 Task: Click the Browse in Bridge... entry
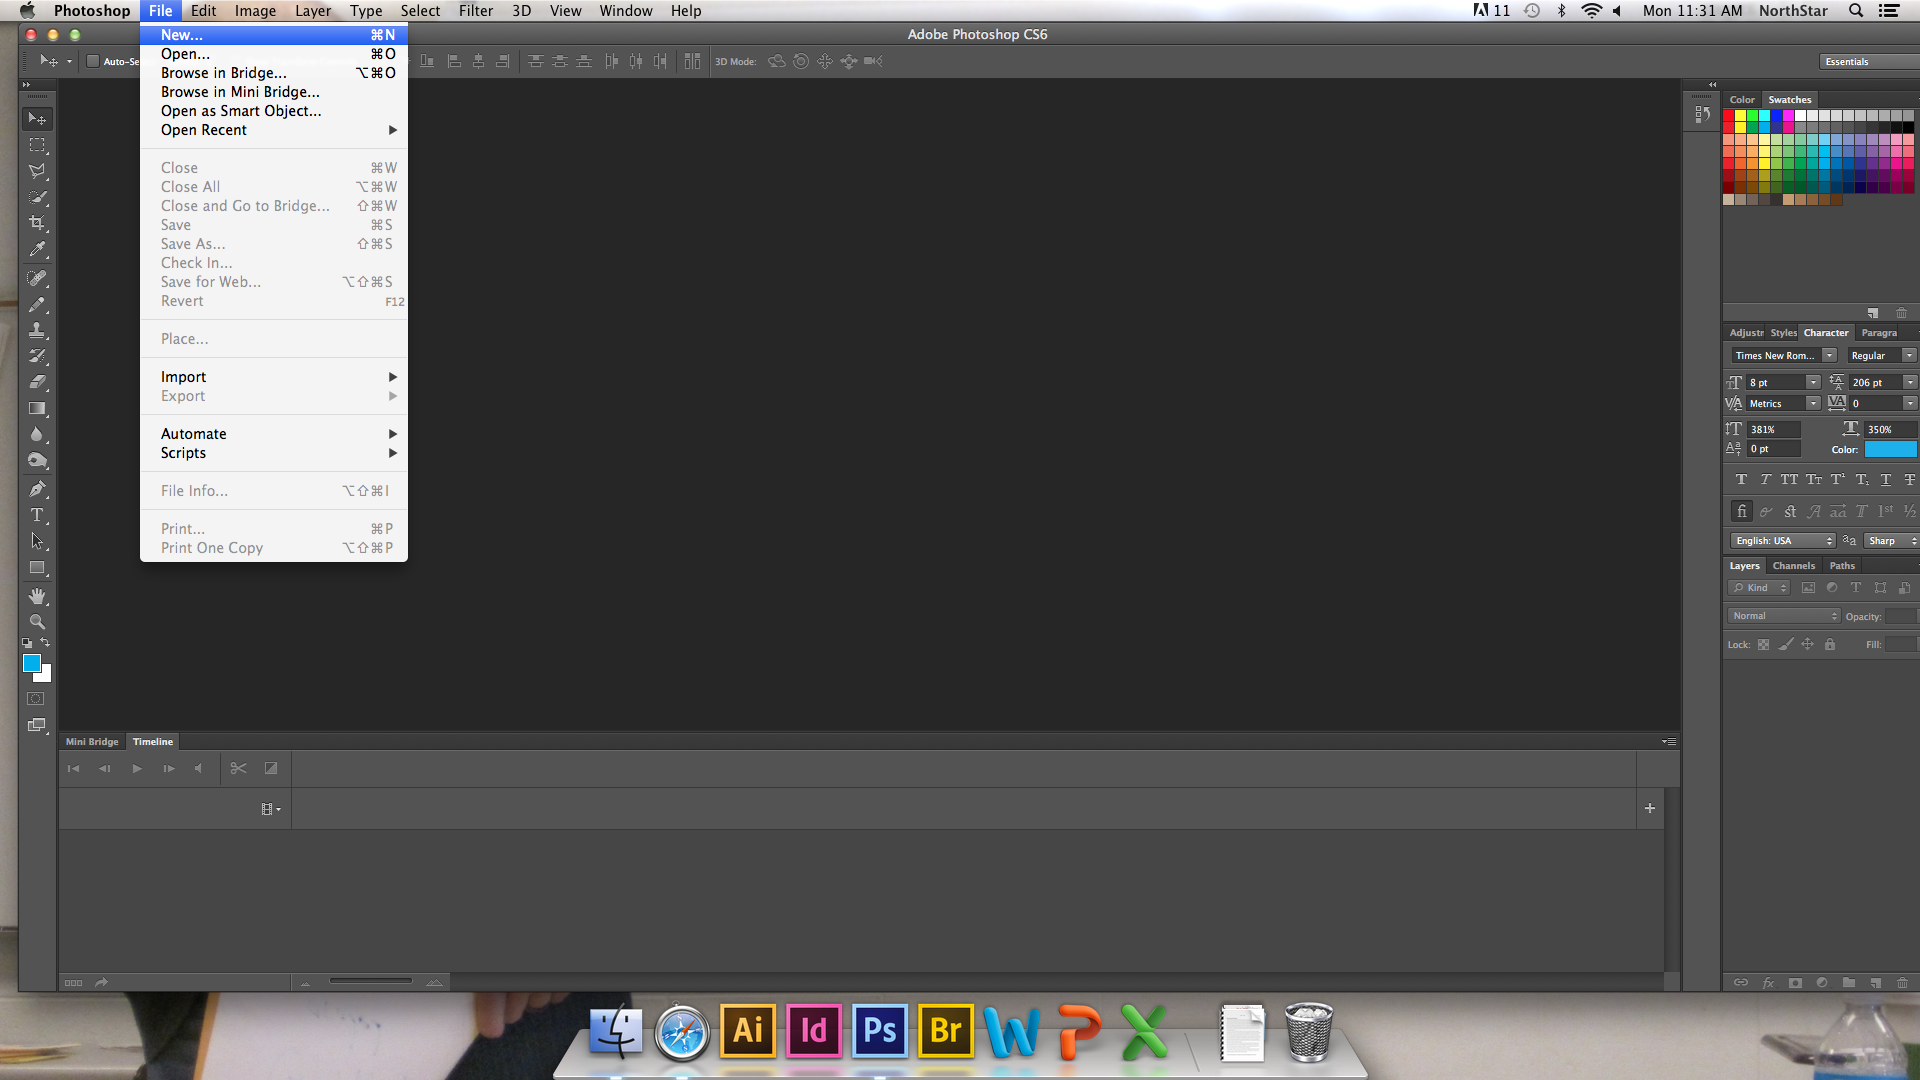point(274,73)
